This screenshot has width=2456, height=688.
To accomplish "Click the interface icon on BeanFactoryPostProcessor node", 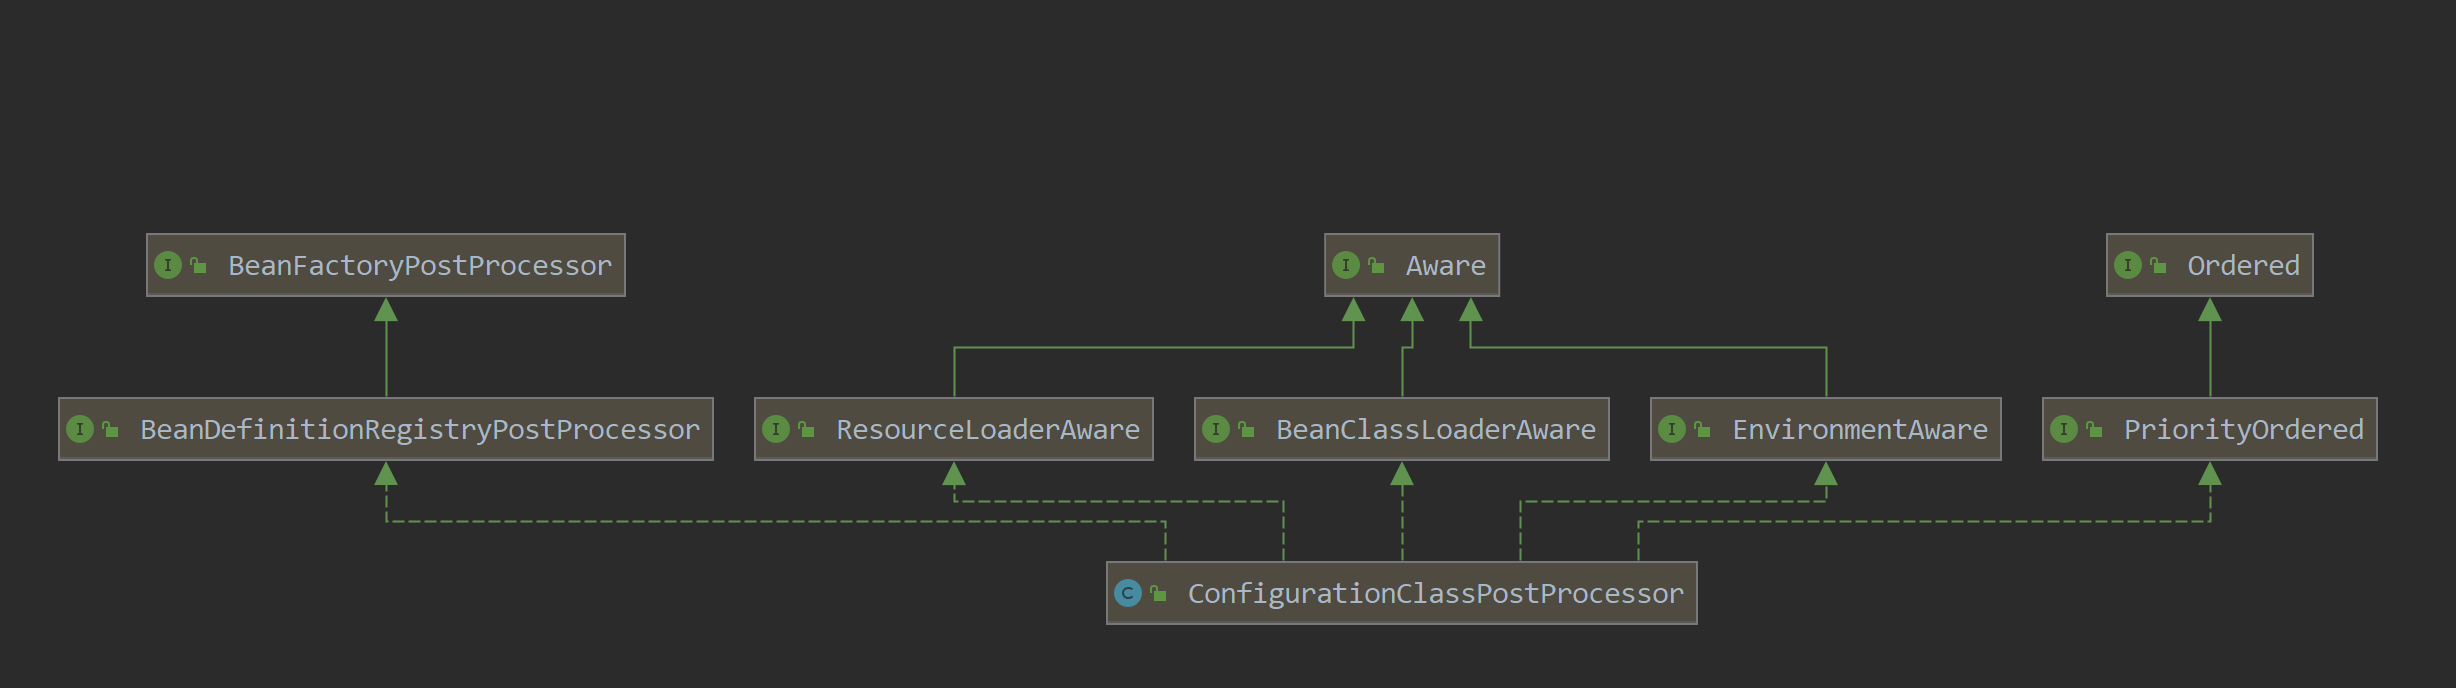I will (x=168, y=266).
